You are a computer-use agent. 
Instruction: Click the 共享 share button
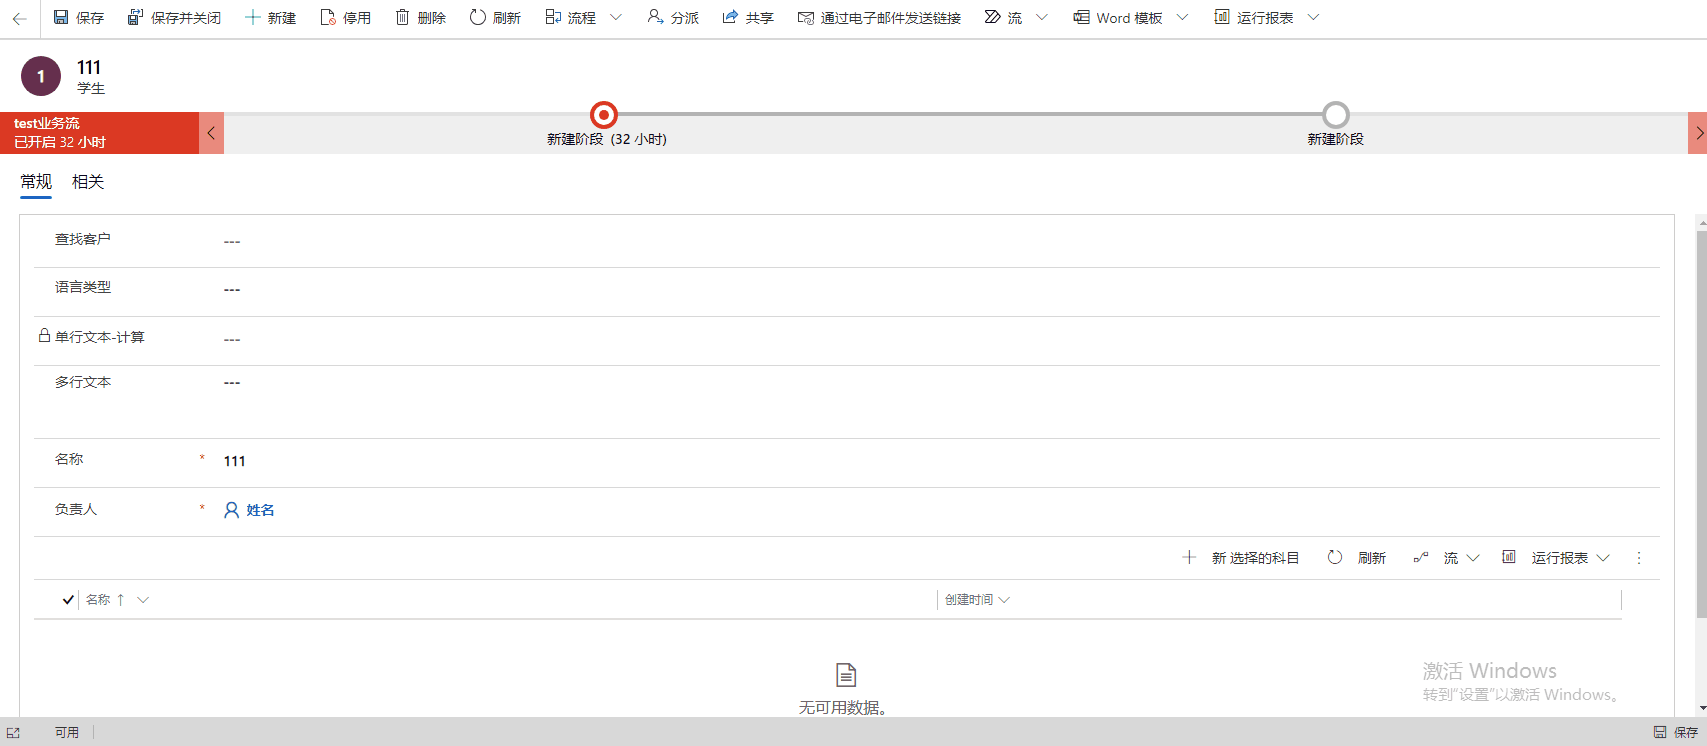pyautogui.click(x=748, y=18)
